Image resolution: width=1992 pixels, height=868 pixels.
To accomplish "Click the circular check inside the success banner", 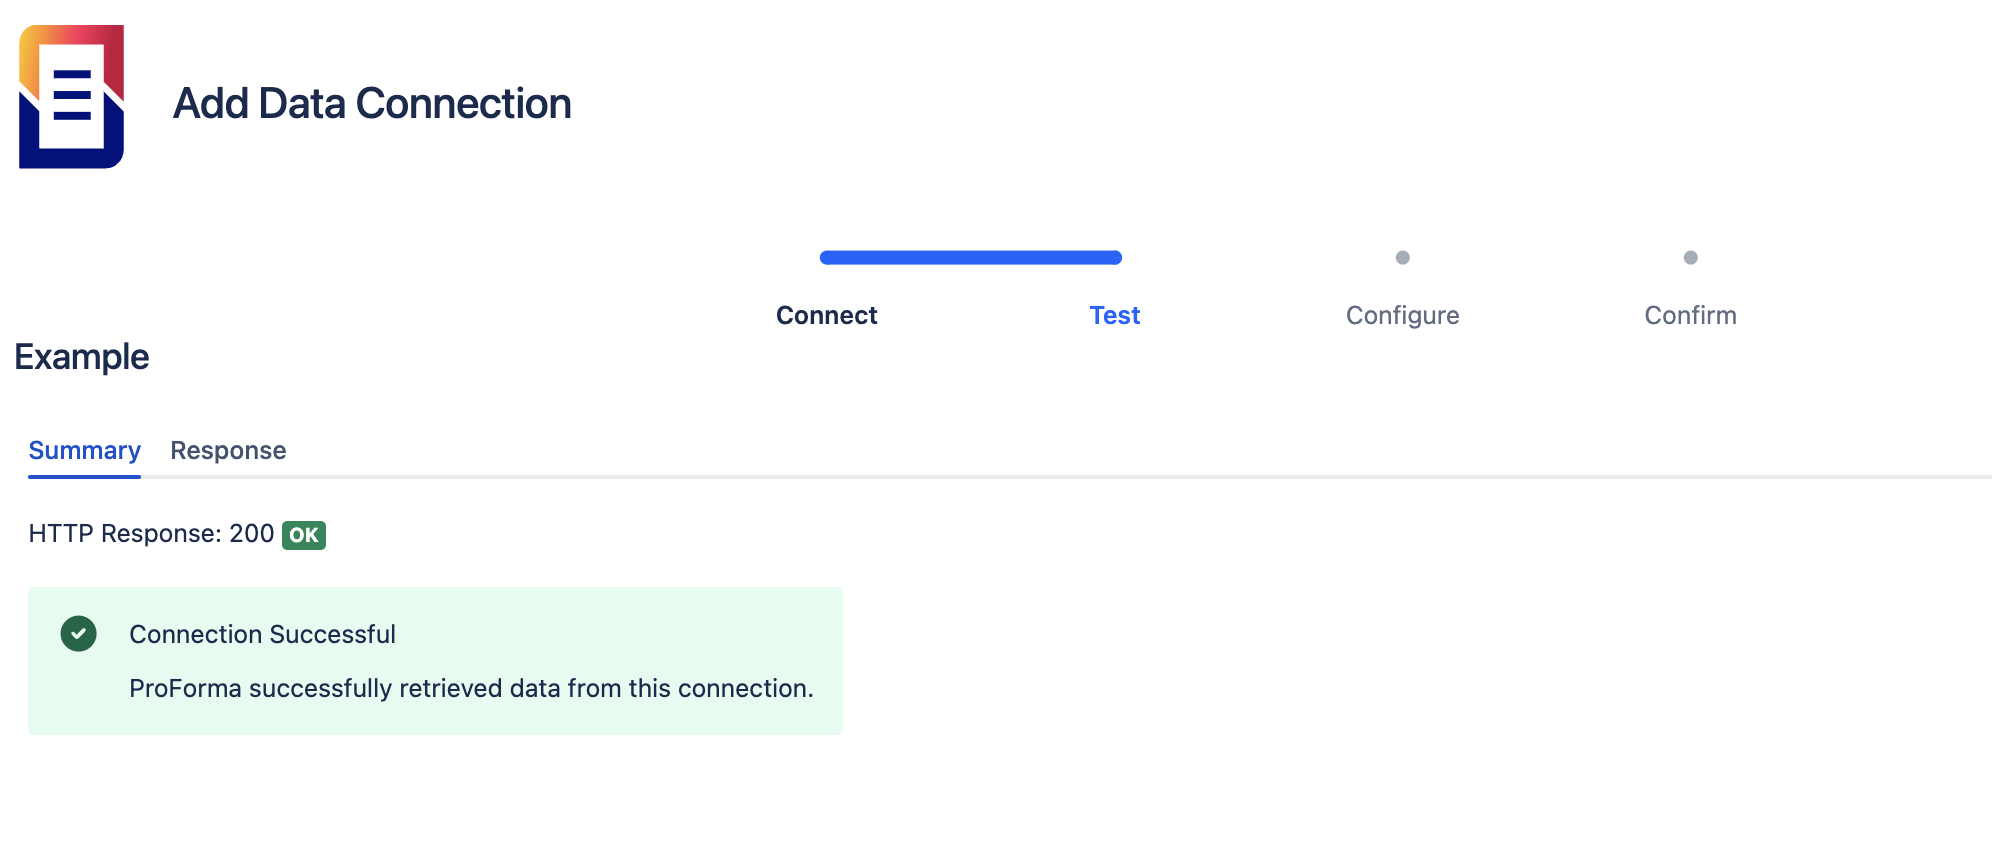I will pyautogui.click(x=78, y=634).
